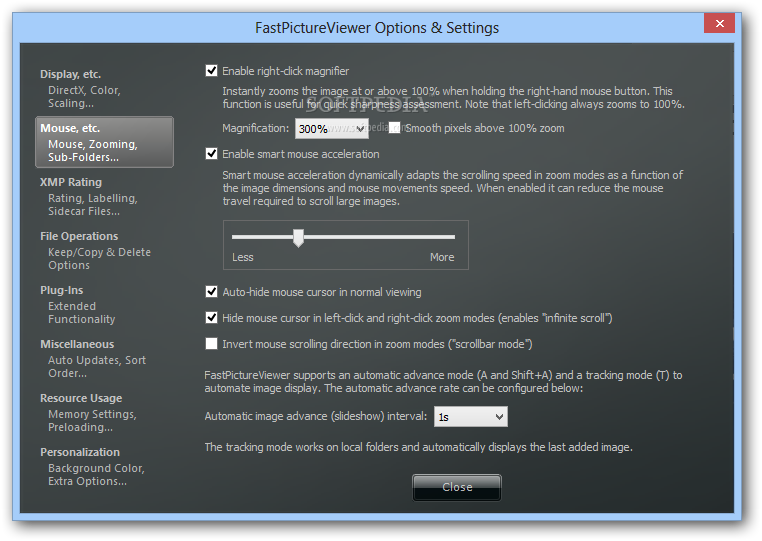
Task: Click the Close button at the bottom
Action: click(x=457, y=487)
